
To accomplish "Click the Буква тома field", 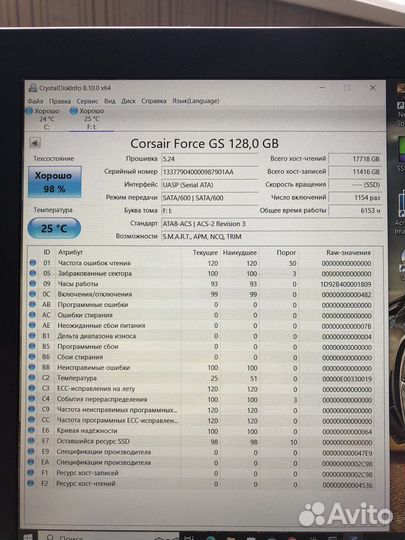I will tap(209, 210).
